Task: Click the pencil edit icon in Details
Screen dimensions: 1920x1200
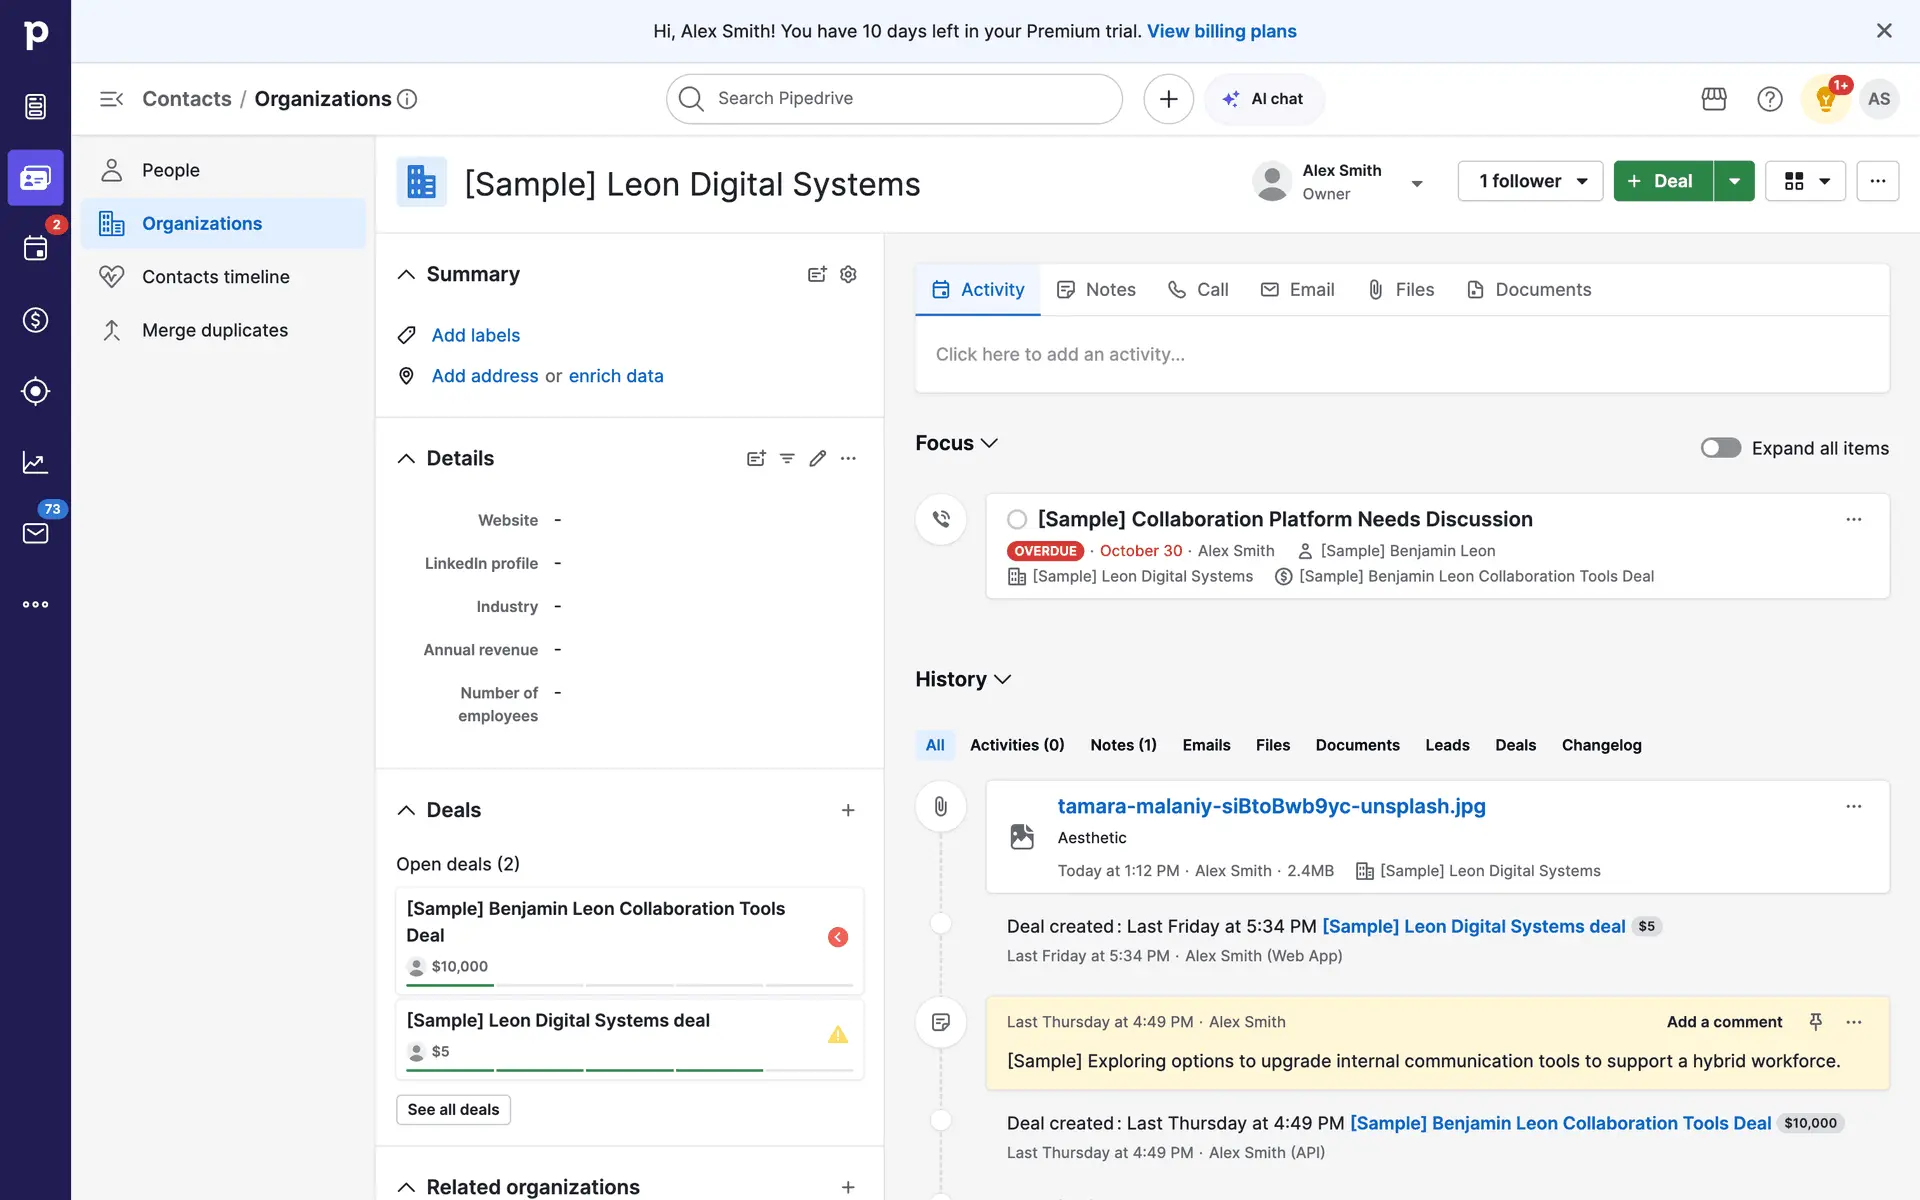Action: tap(818, 458)
